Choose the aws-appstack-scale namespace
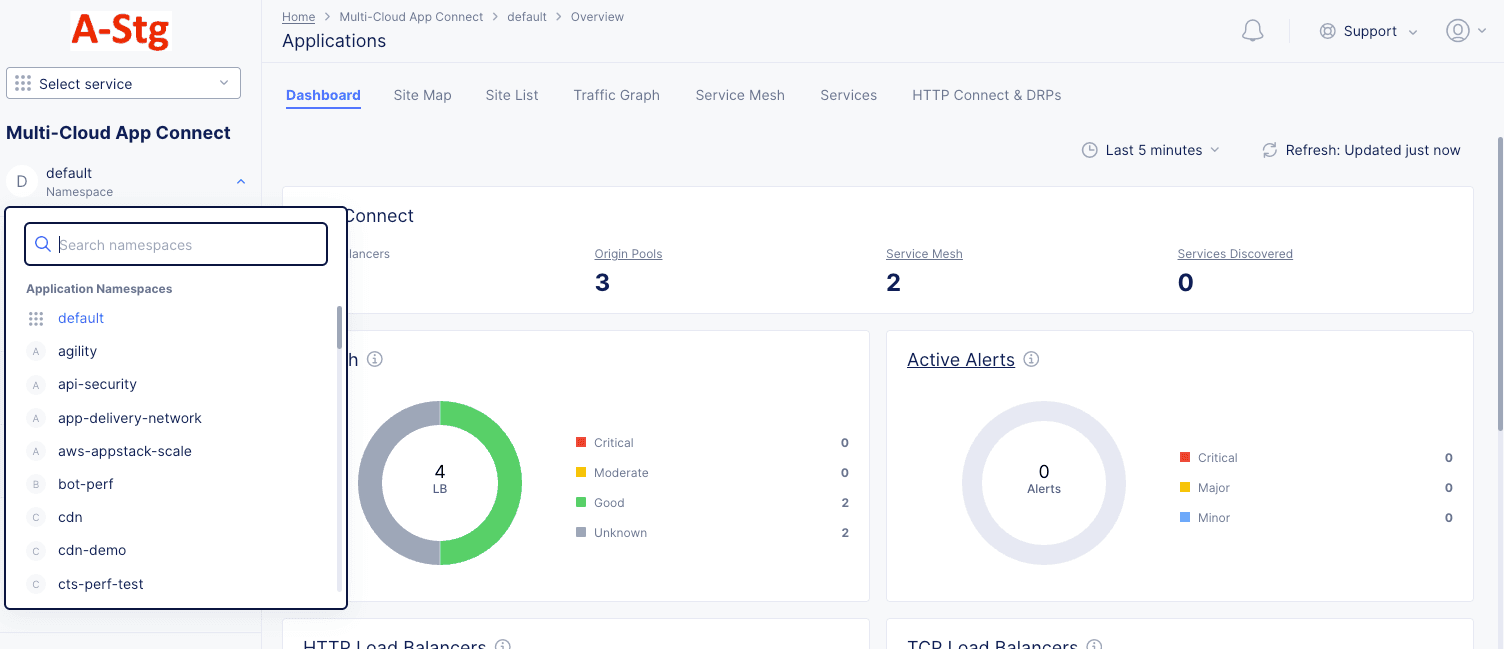1504x649 pixels. click(124, 451)
